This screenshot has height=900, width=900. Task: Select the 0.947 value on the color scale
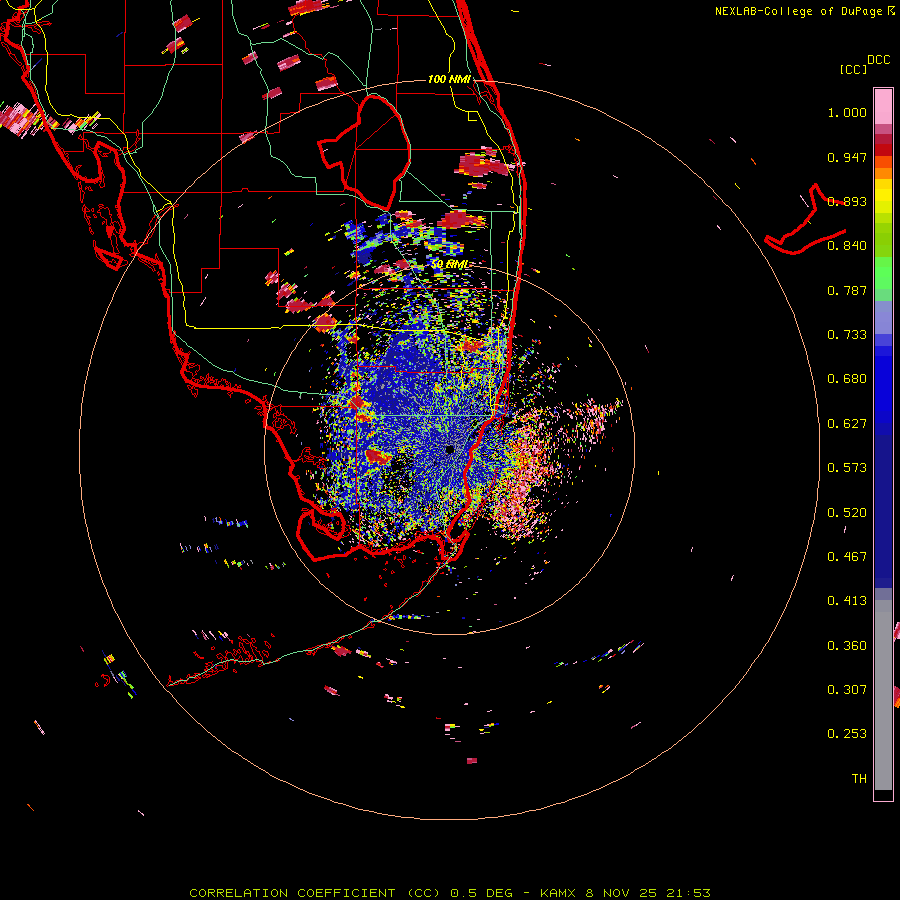click(x=847, y=157)
